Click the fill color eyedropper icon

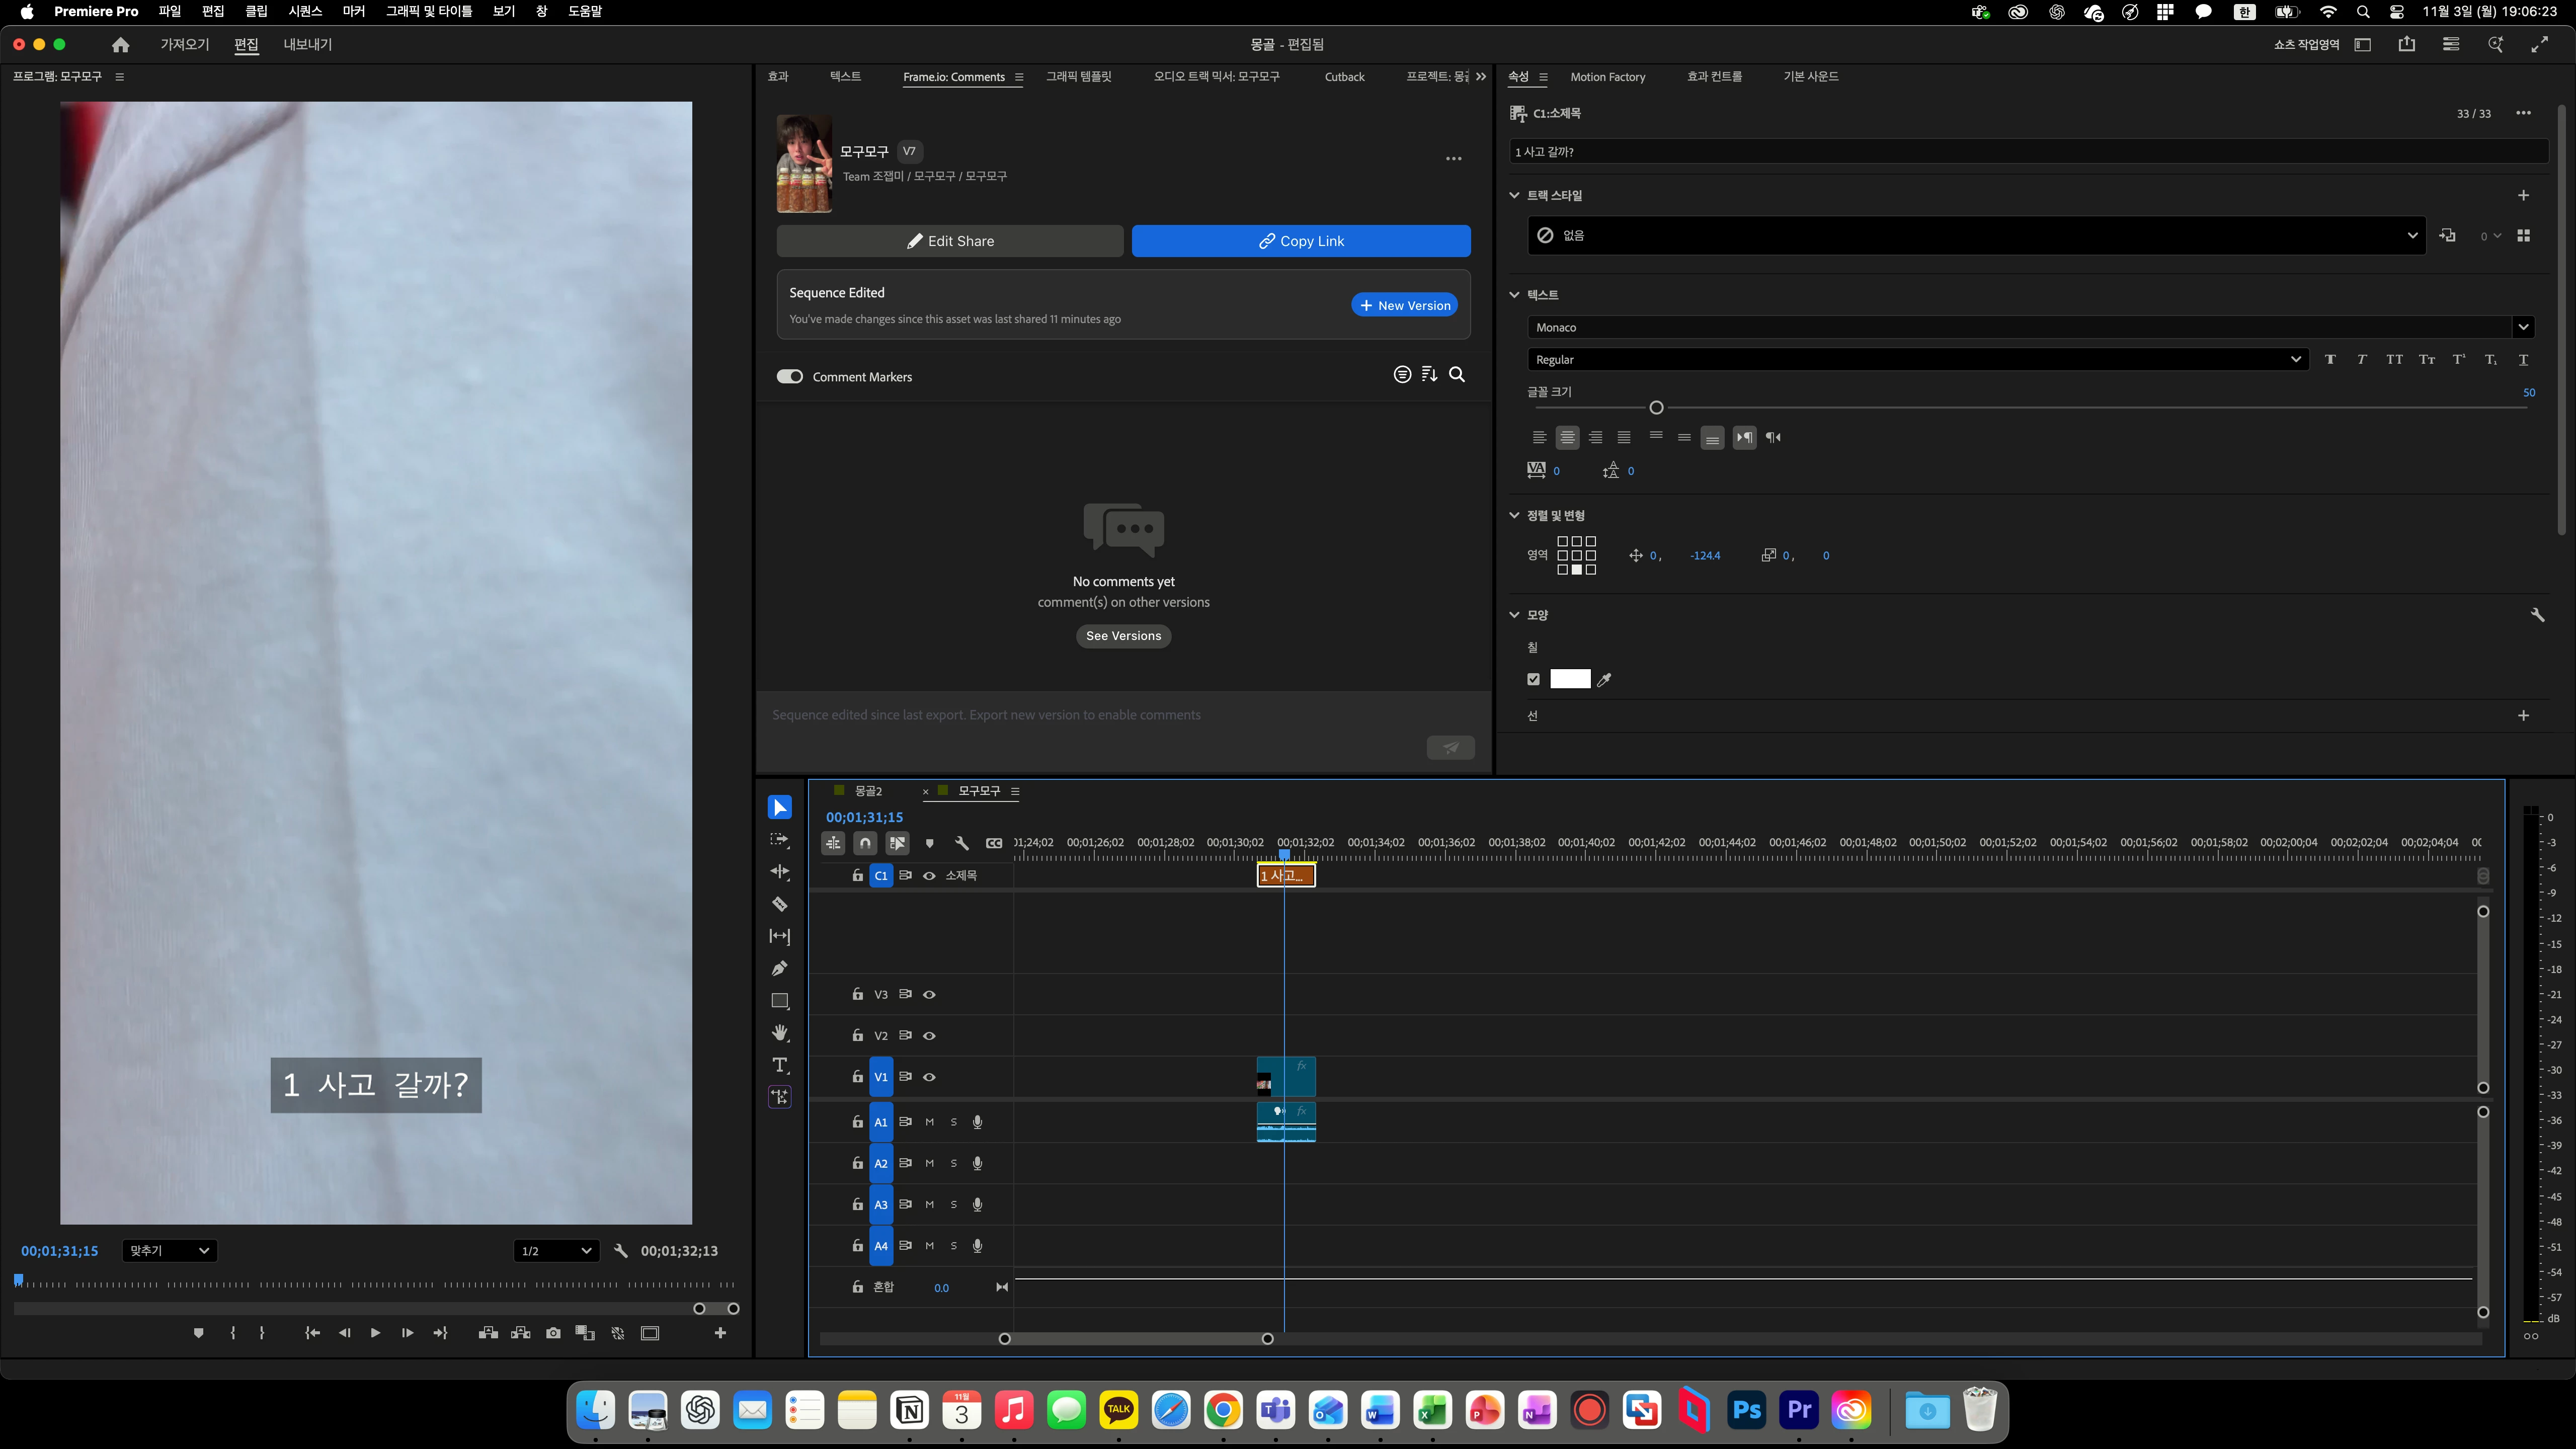(x=1604, y=680)
